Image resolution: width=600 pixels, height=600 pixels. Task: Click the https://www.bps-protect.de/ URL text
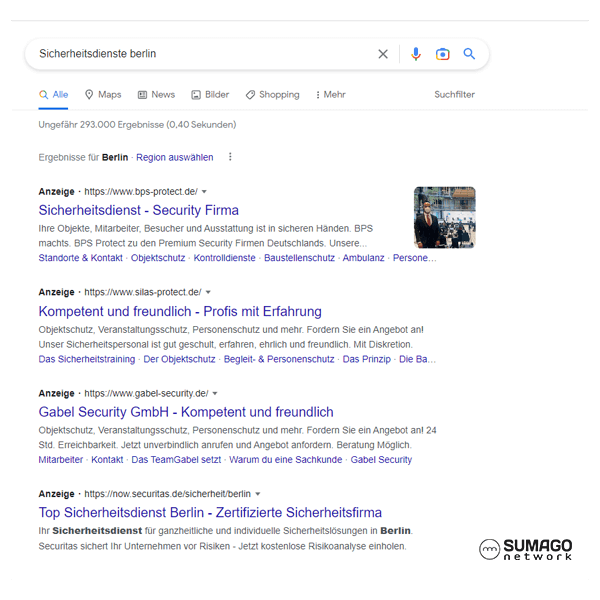(141, 192)
